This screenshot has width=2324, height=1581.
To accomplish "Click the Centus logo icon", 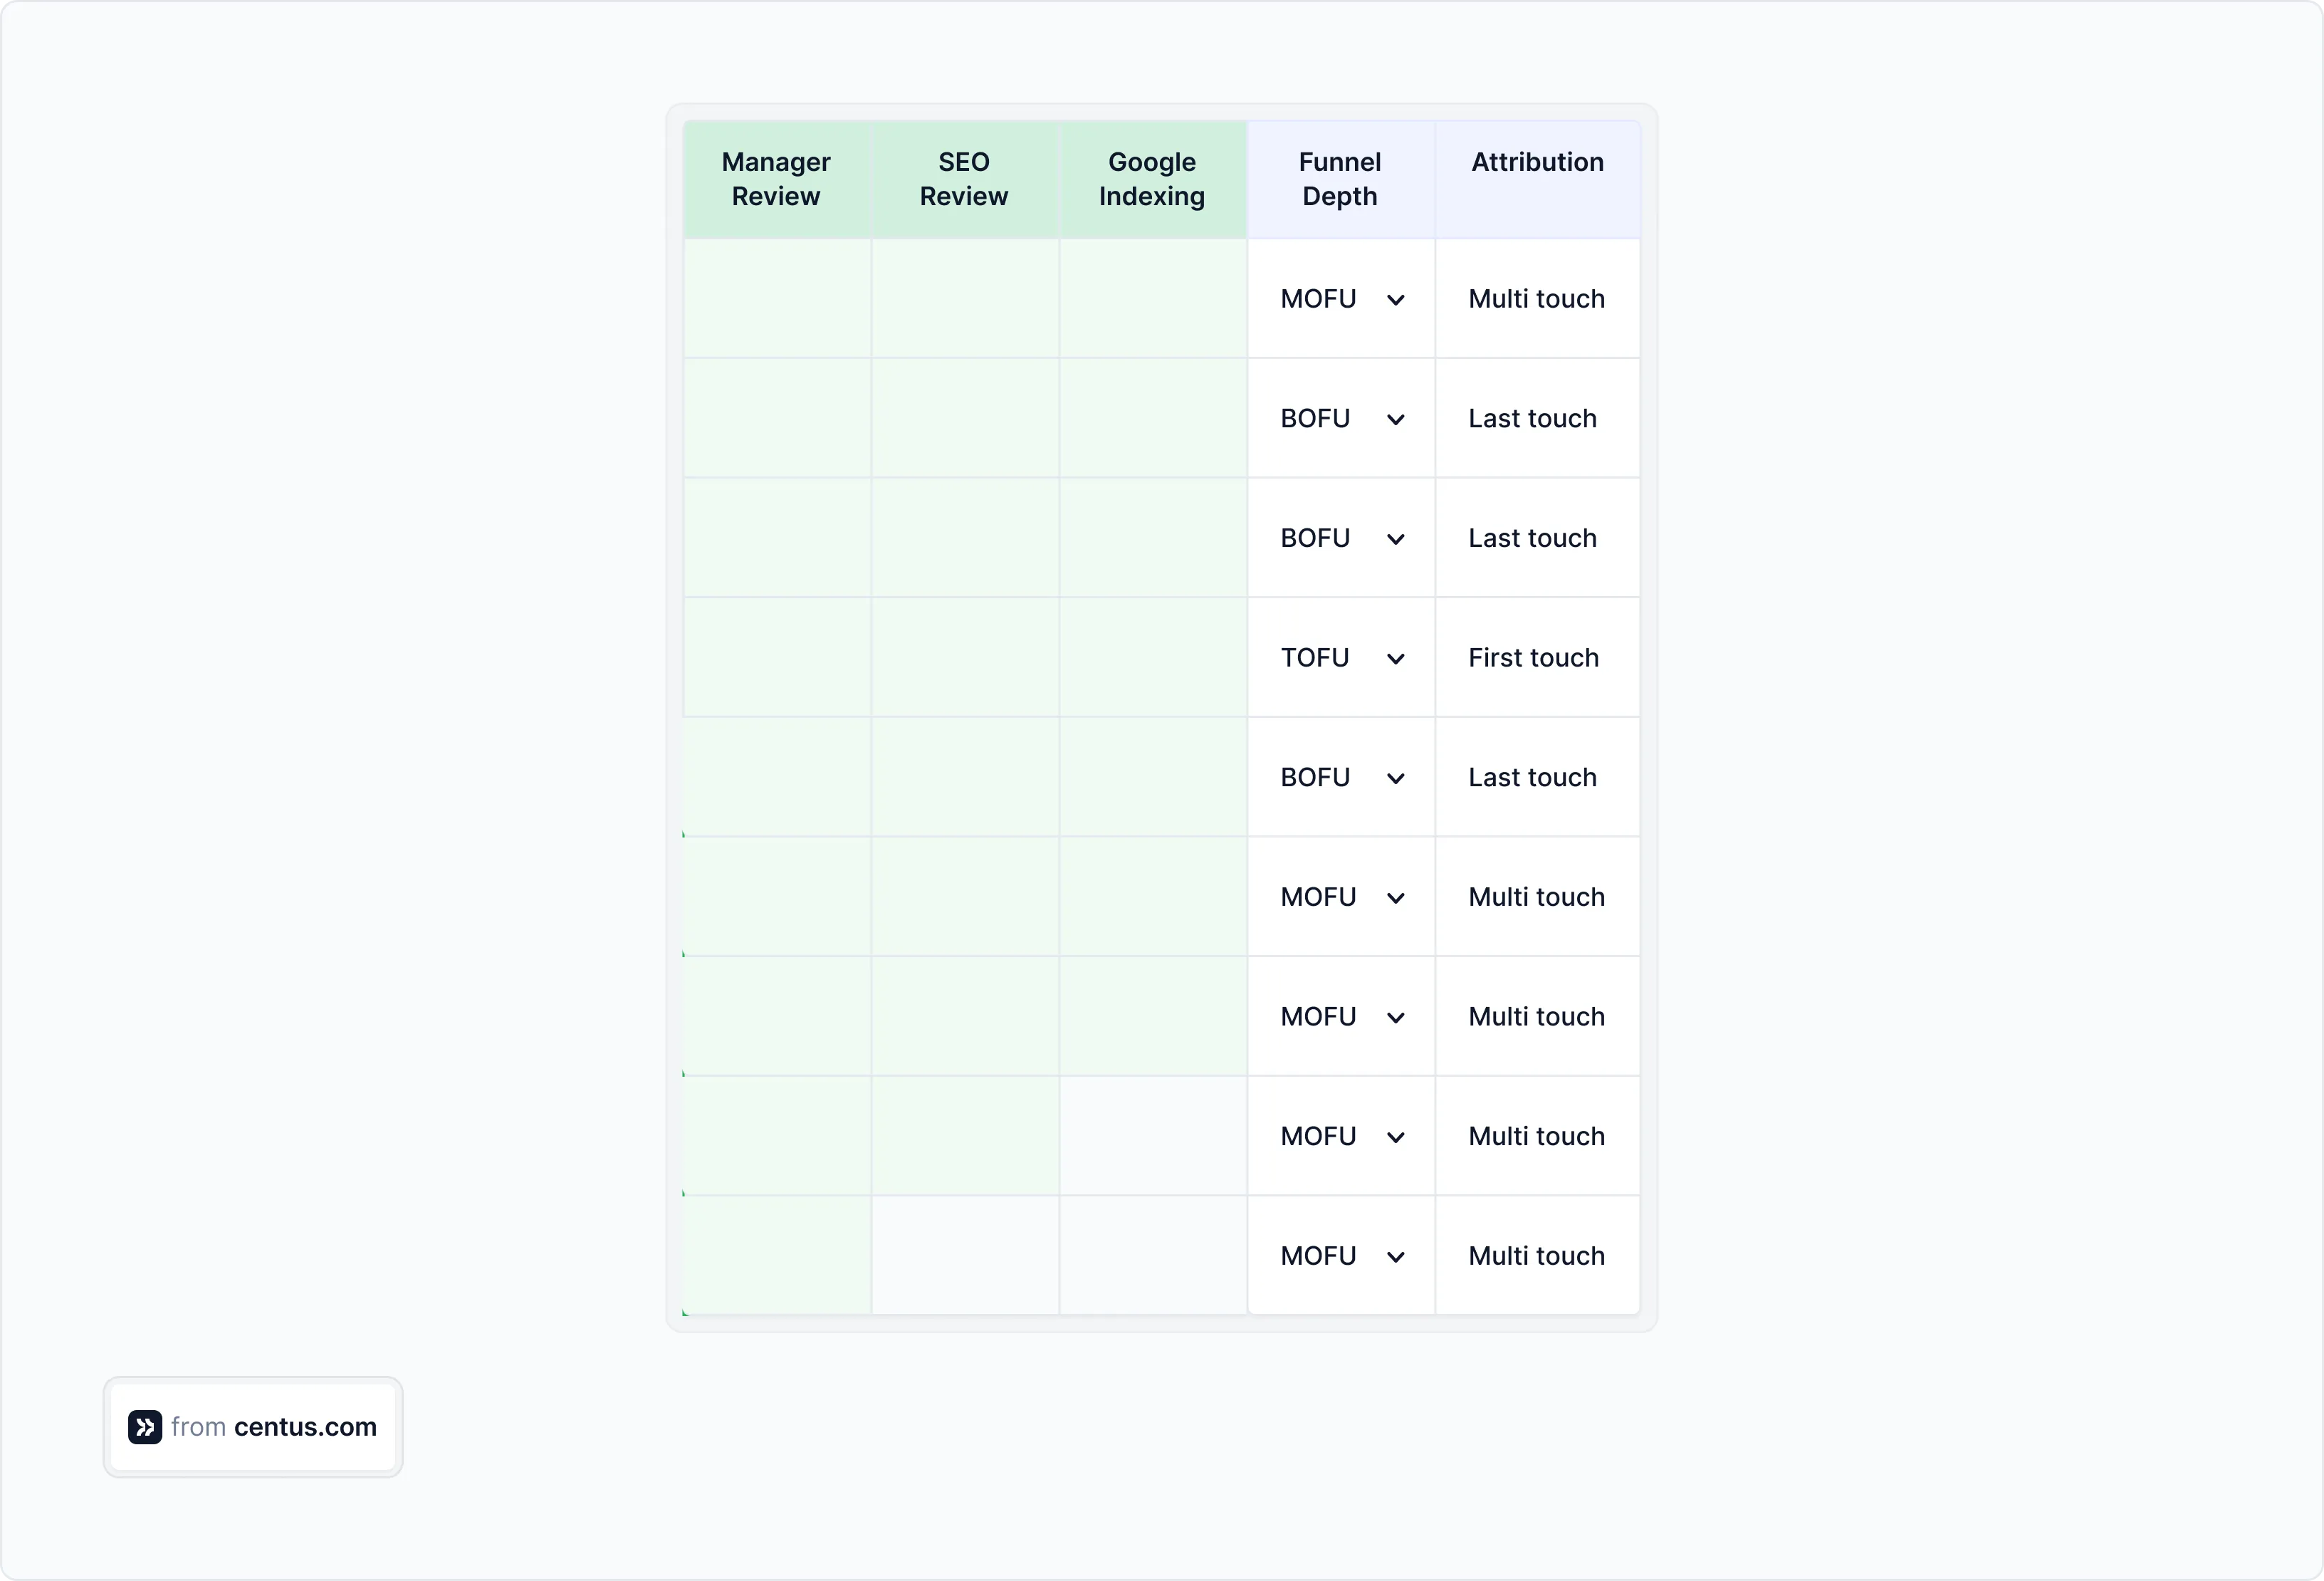I will tap(145, 1426).
